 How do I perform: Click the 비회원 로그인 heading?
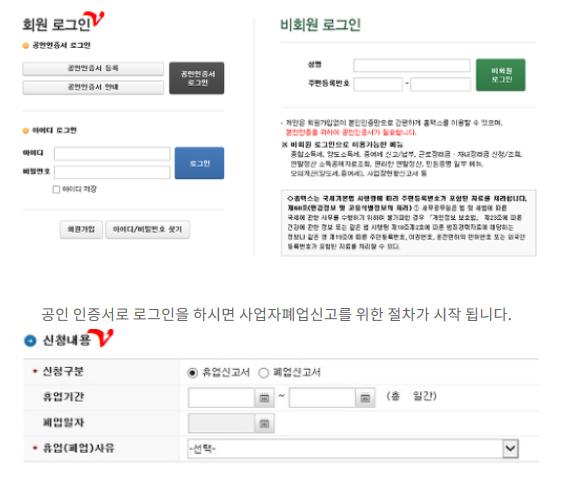tap(320, 25)
